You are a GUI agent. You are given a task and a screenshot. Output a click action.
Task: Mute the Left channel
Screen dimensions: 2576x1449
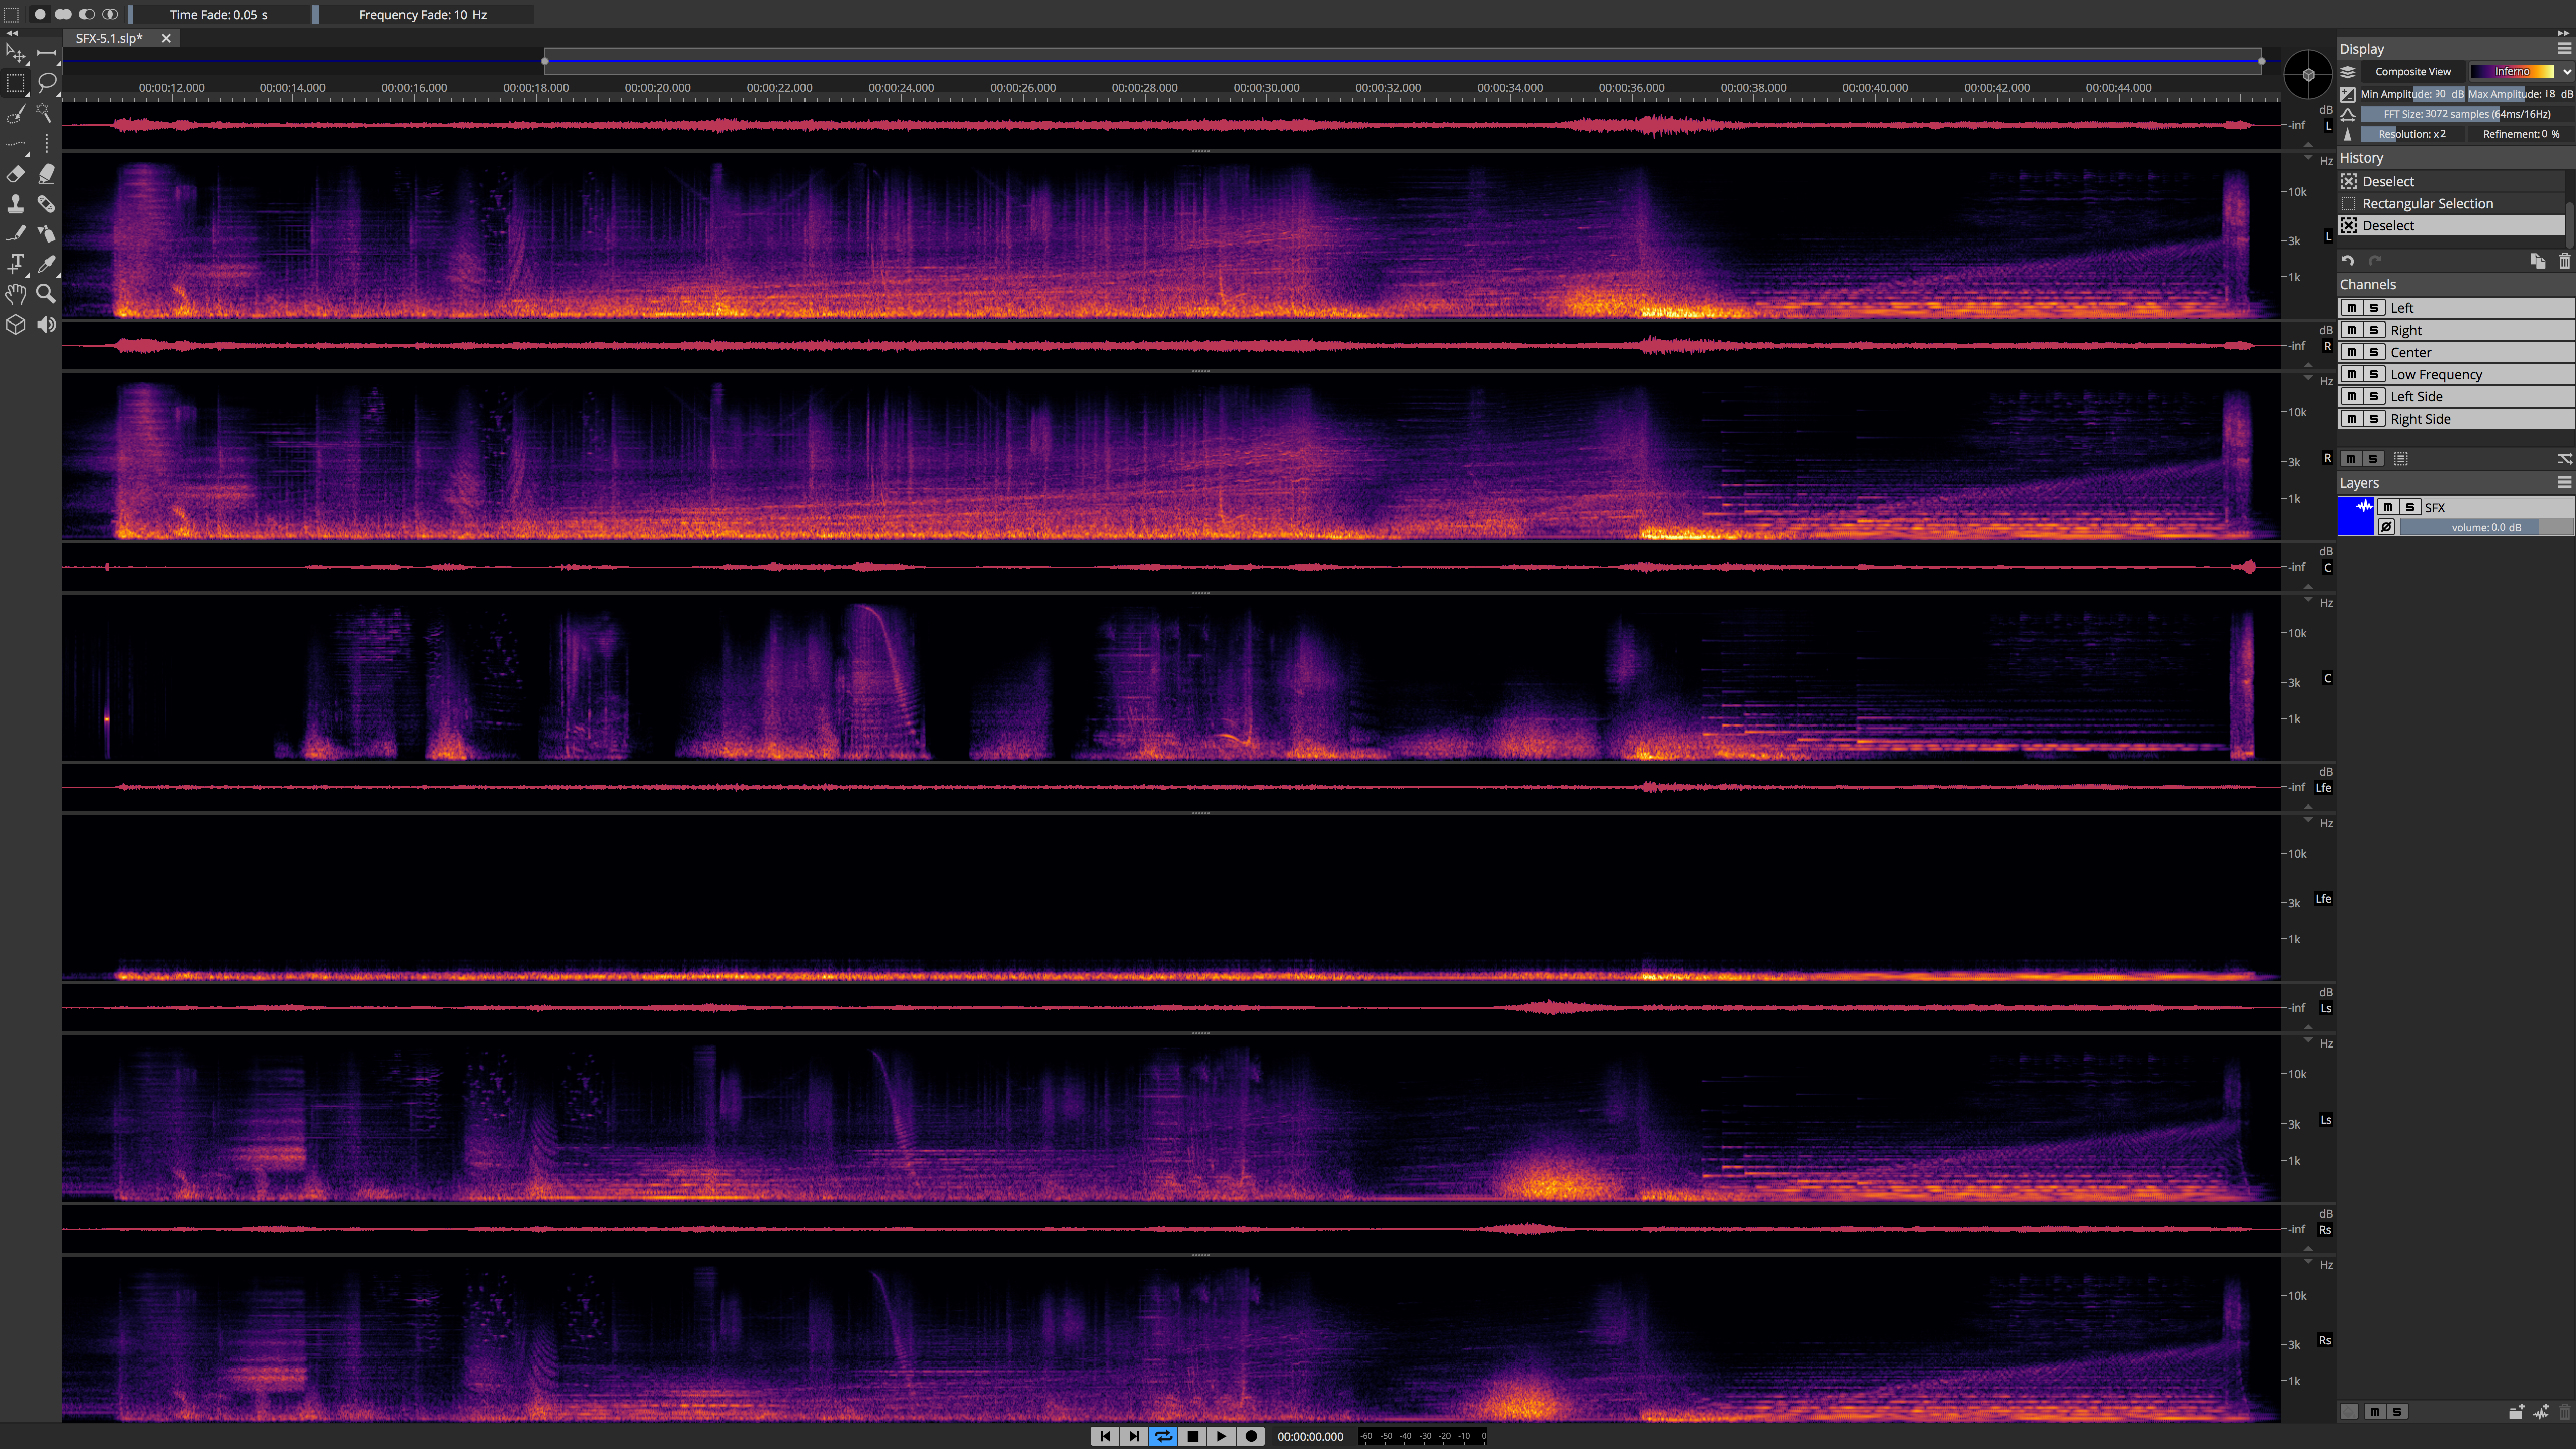tap(2352, 307)
